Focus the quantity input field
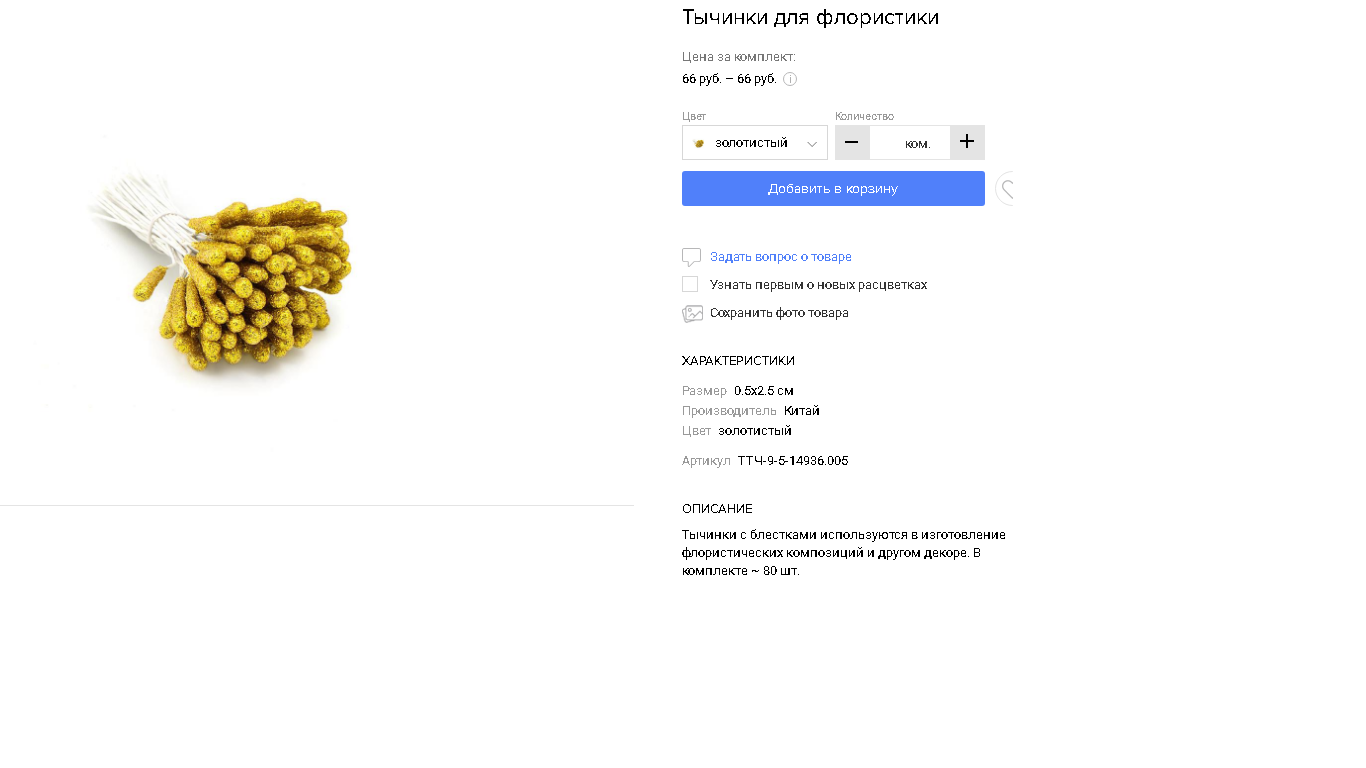 tap(910, 142)
